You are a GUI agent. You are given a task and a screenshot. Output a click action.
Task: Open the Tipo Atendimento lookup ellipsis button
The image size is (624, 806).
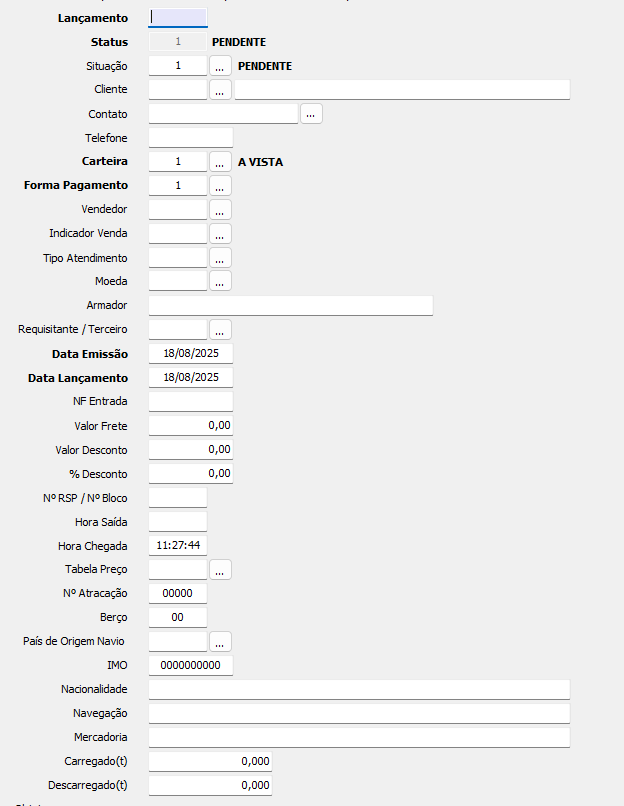(220, 258)
